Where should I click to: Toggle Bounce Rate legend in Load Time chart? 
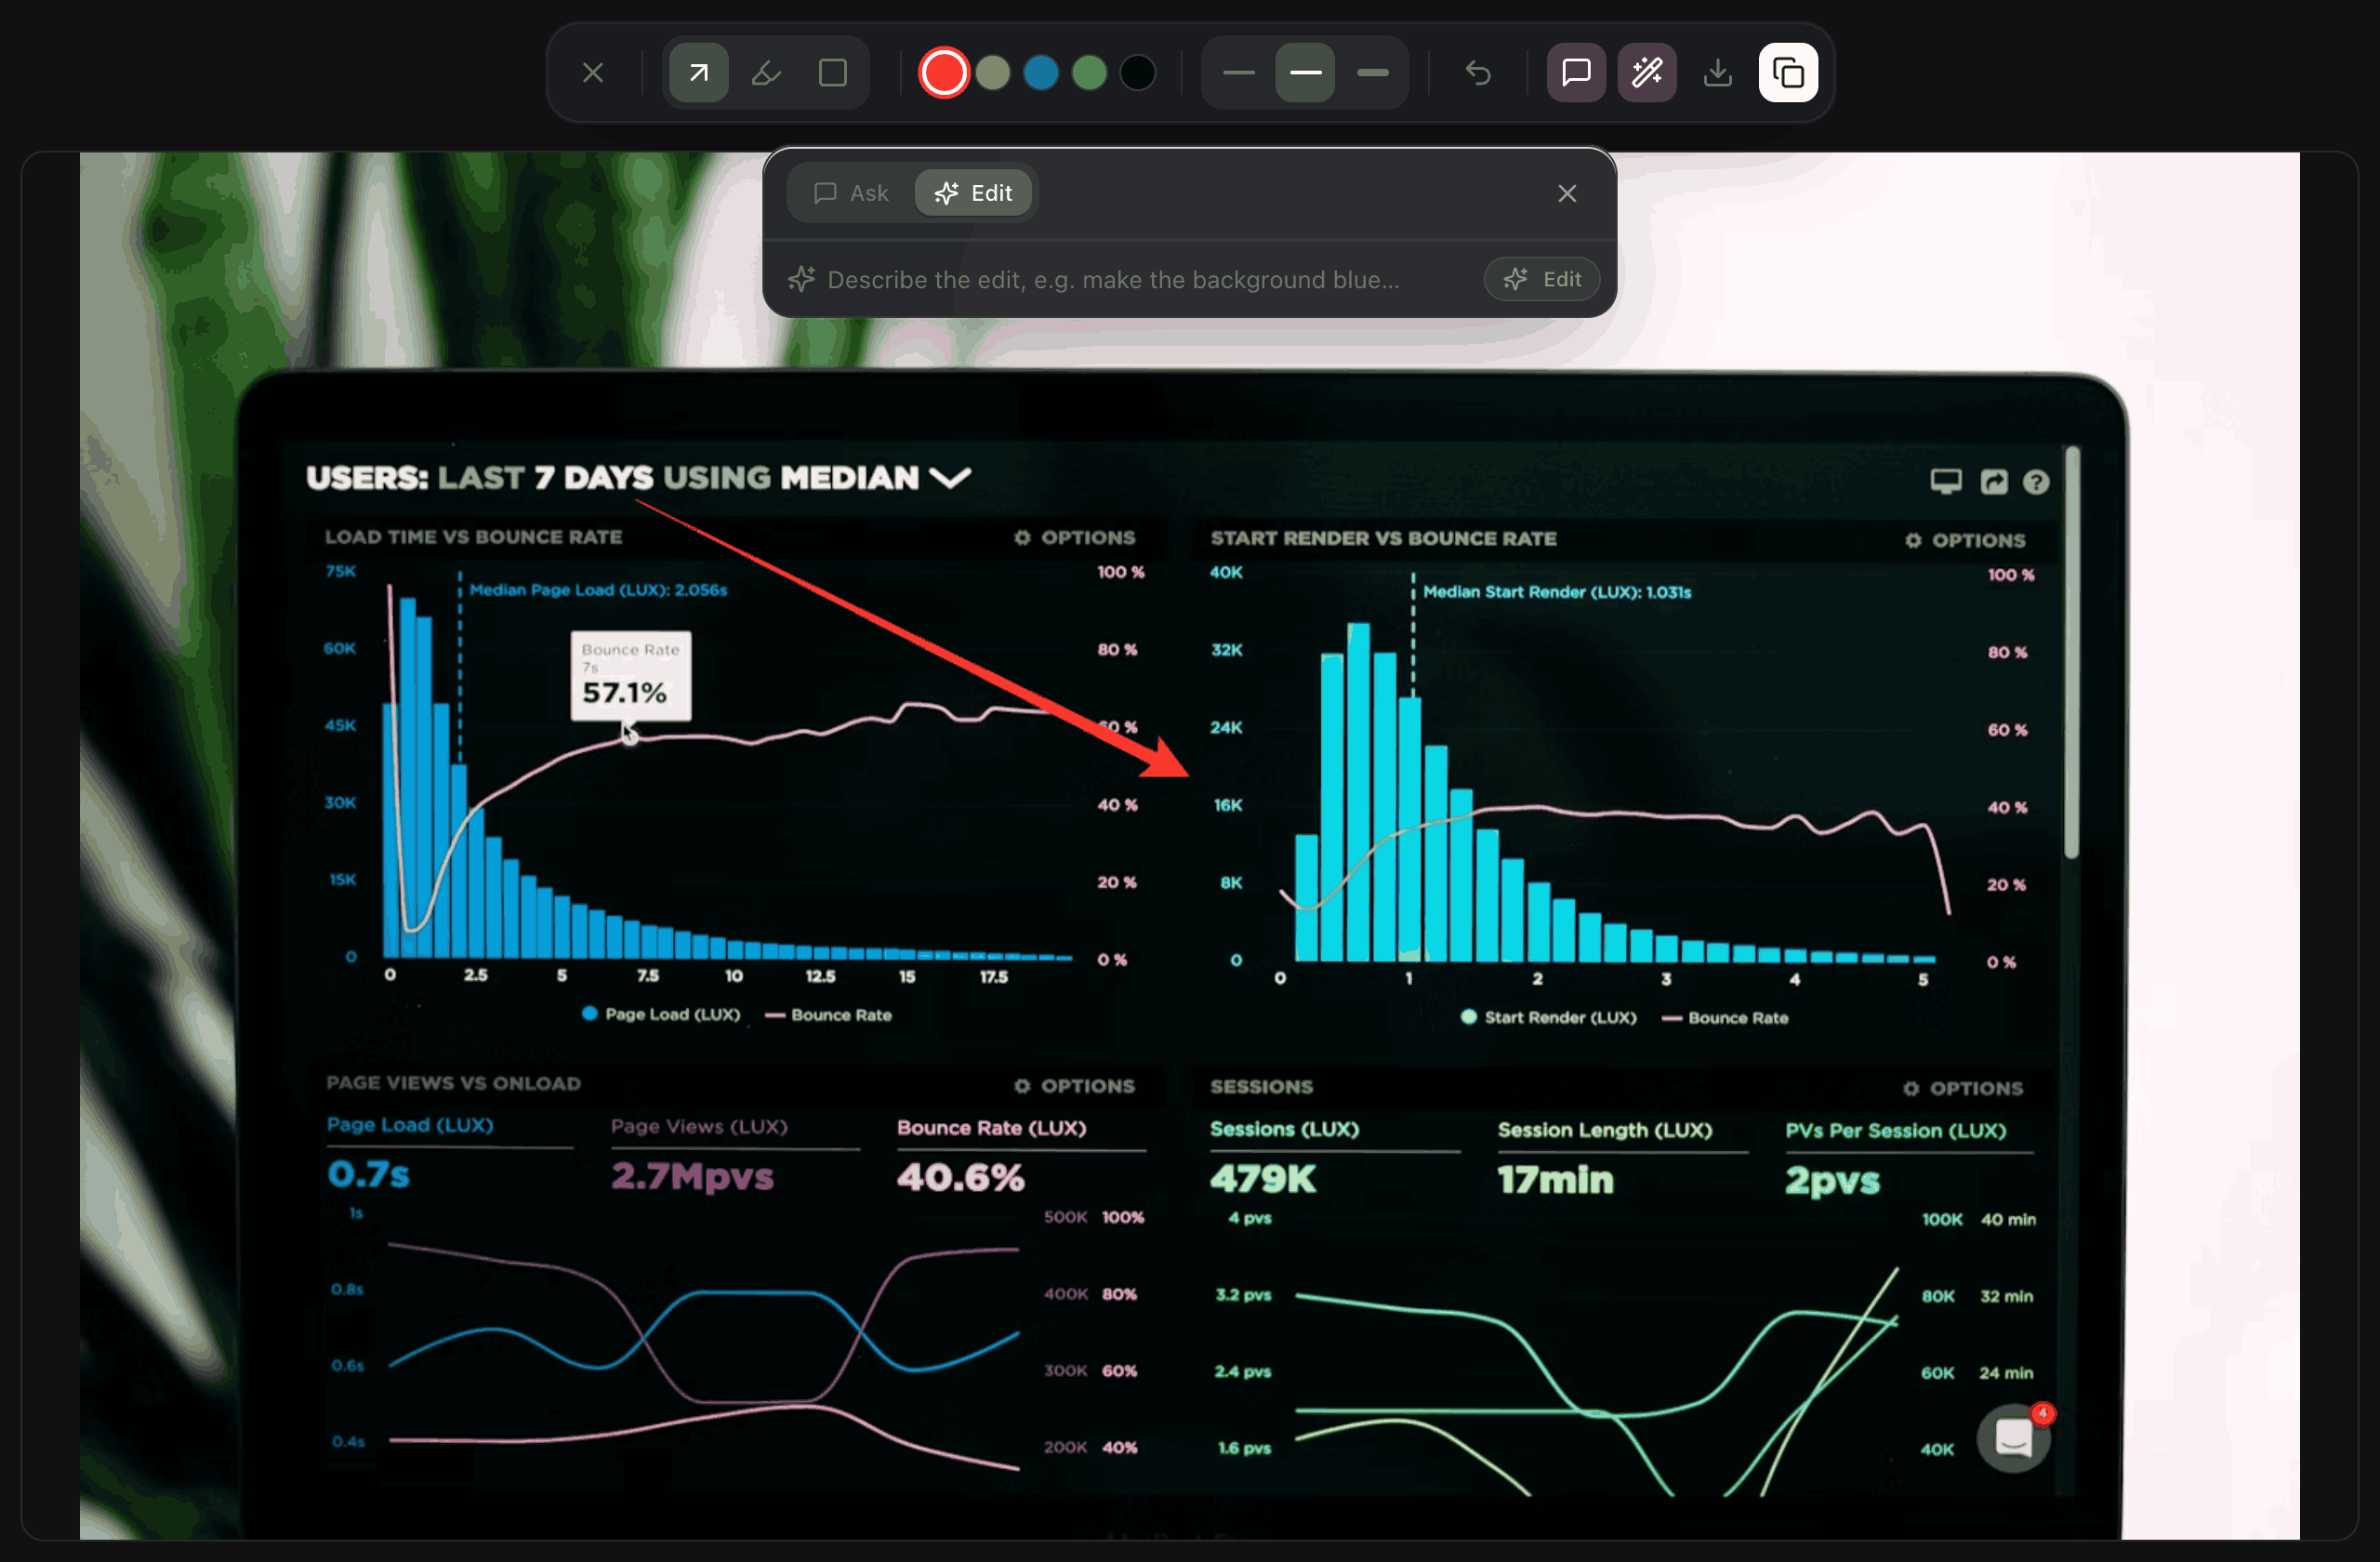828,1015
